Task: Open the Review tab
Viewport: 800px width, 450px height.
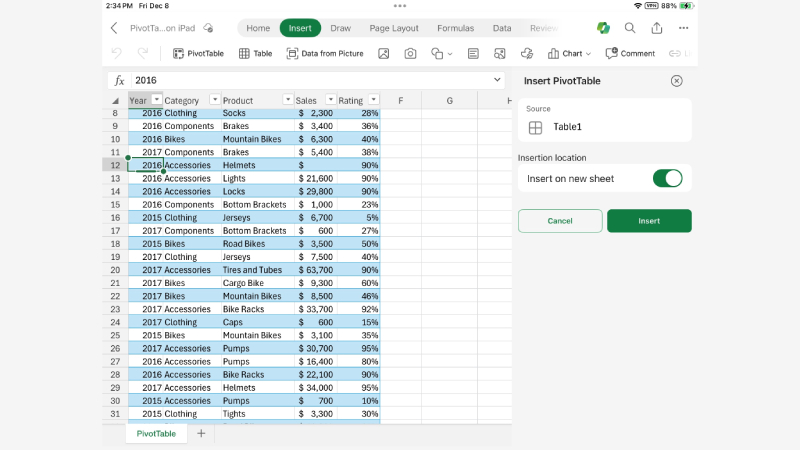Action: (x=544, y=28)
